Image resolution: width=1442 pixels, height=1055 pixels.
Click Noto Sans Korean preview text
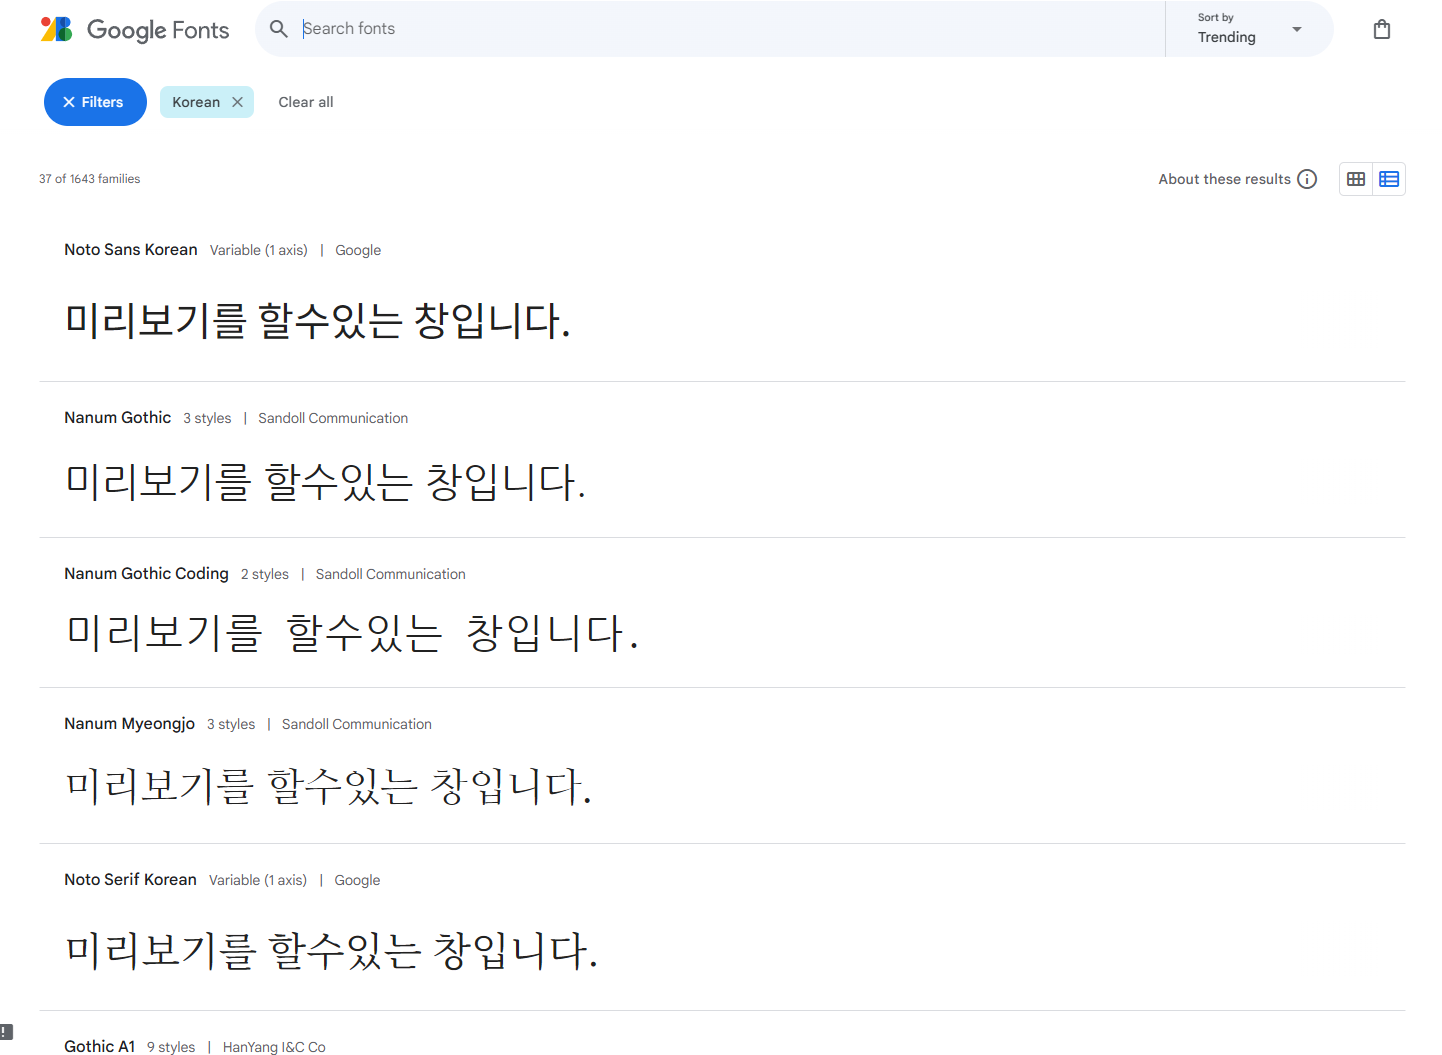click(318, 321)
